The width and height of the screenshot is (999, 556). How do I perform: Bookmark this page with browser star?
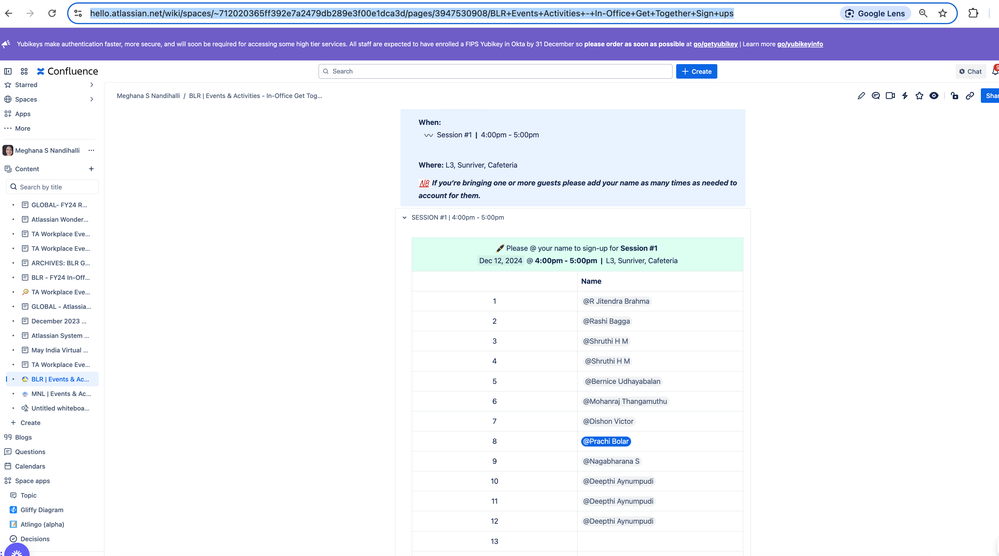[943, 13]
